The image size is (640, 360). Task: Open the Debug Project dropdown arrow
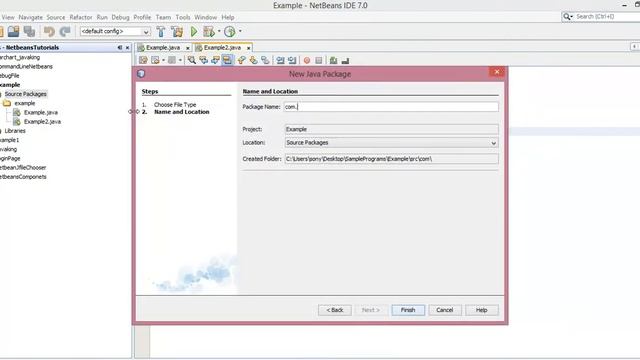(219, 31)
